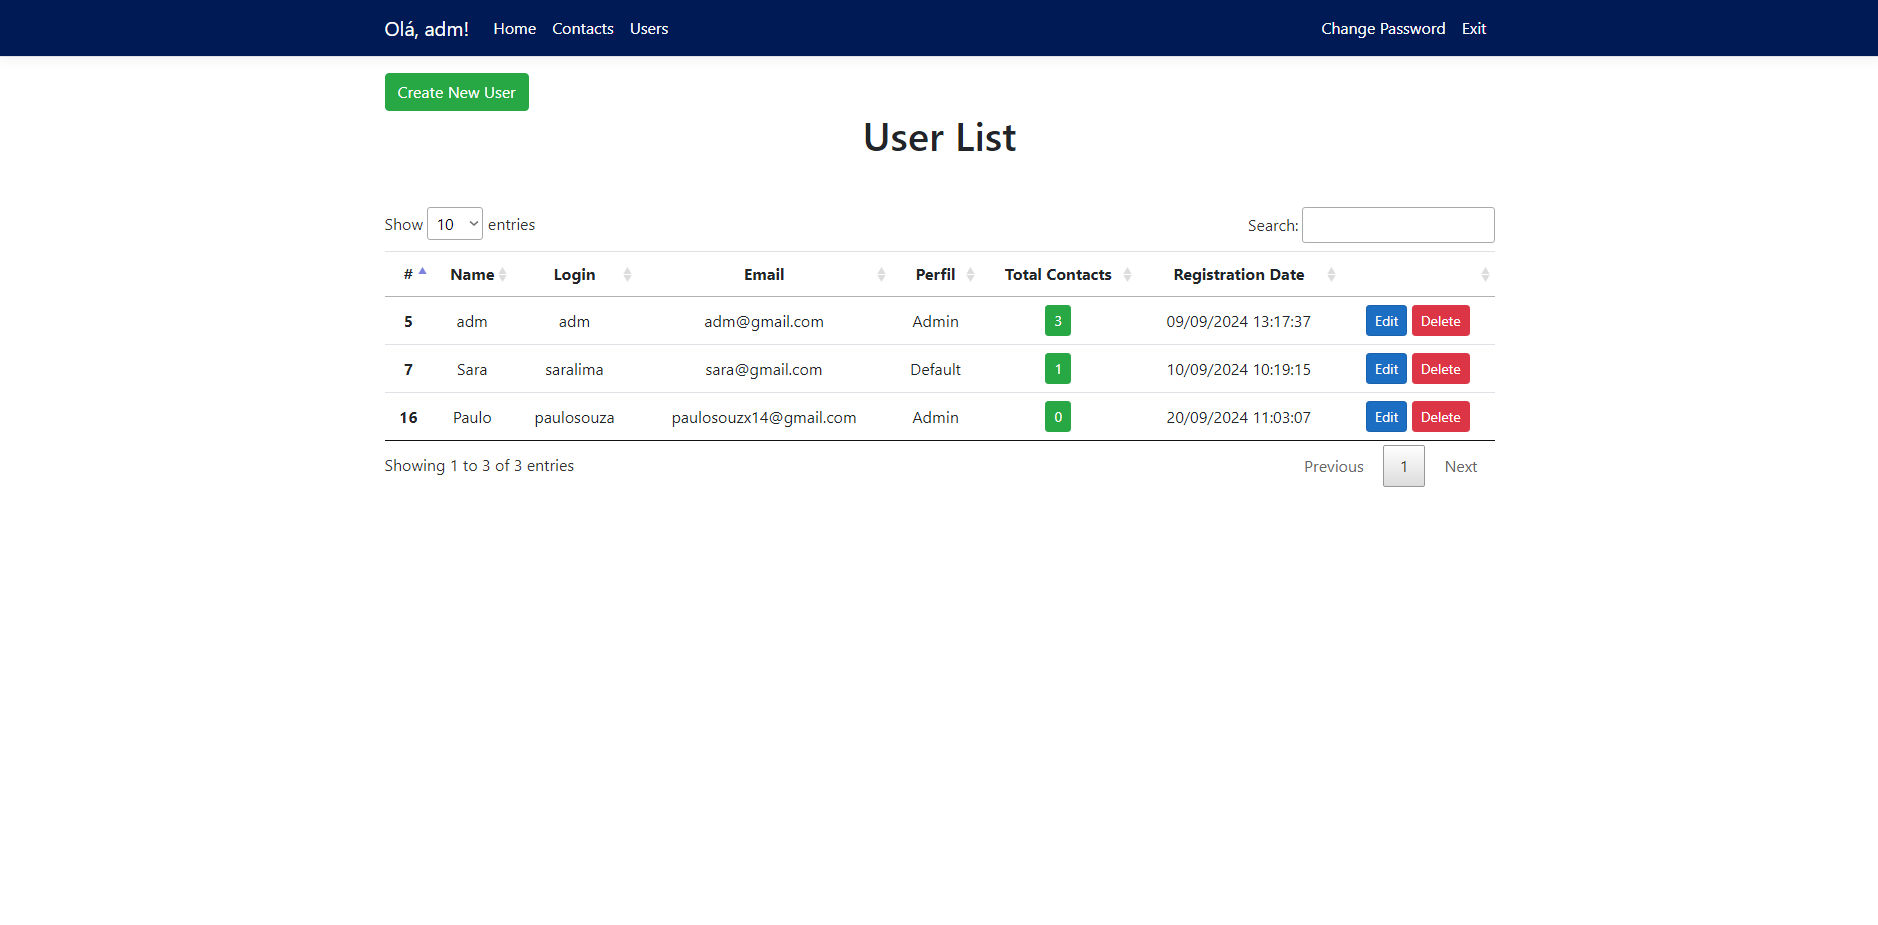Go to the Users navigation link

tap(649, 29)
